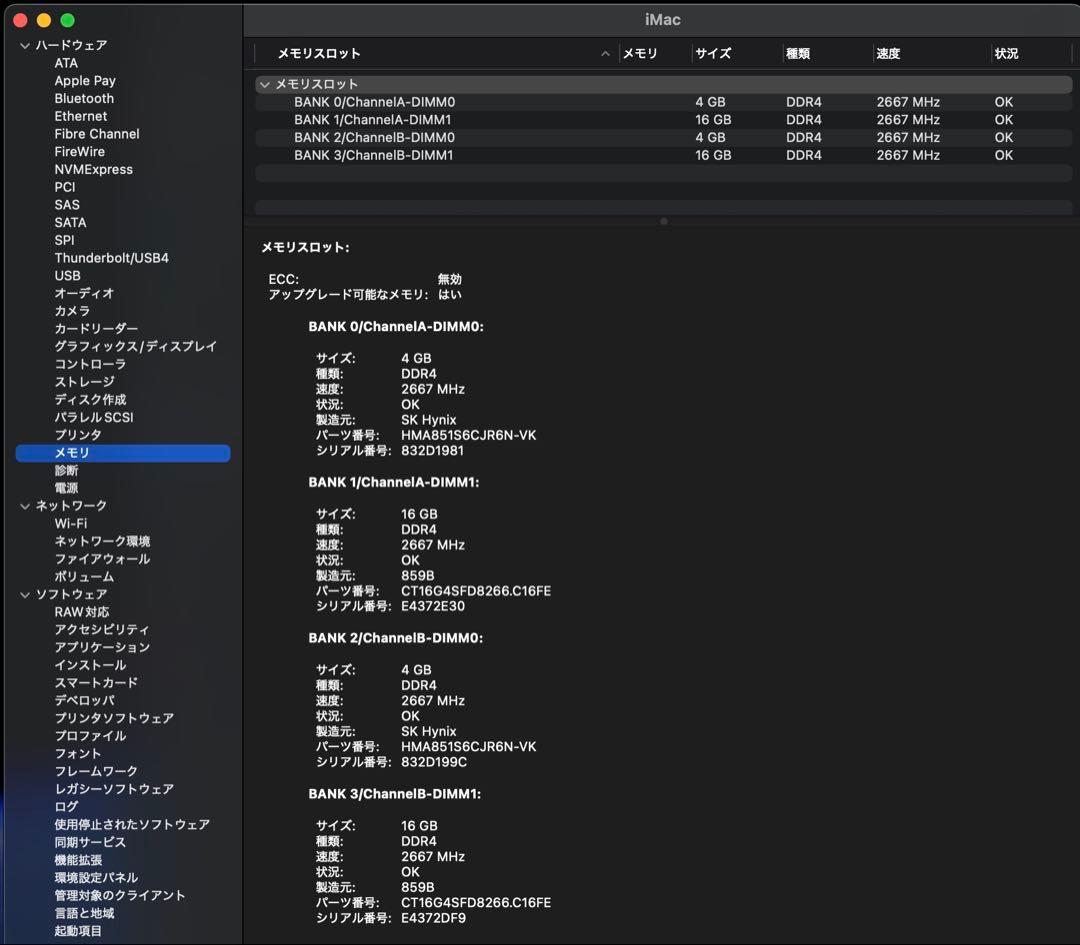Image resolution: width=1080 pixels, height=945 pixels.
Task: Click the sort chevron on メモリスロット column
Action: coord(605,53)
